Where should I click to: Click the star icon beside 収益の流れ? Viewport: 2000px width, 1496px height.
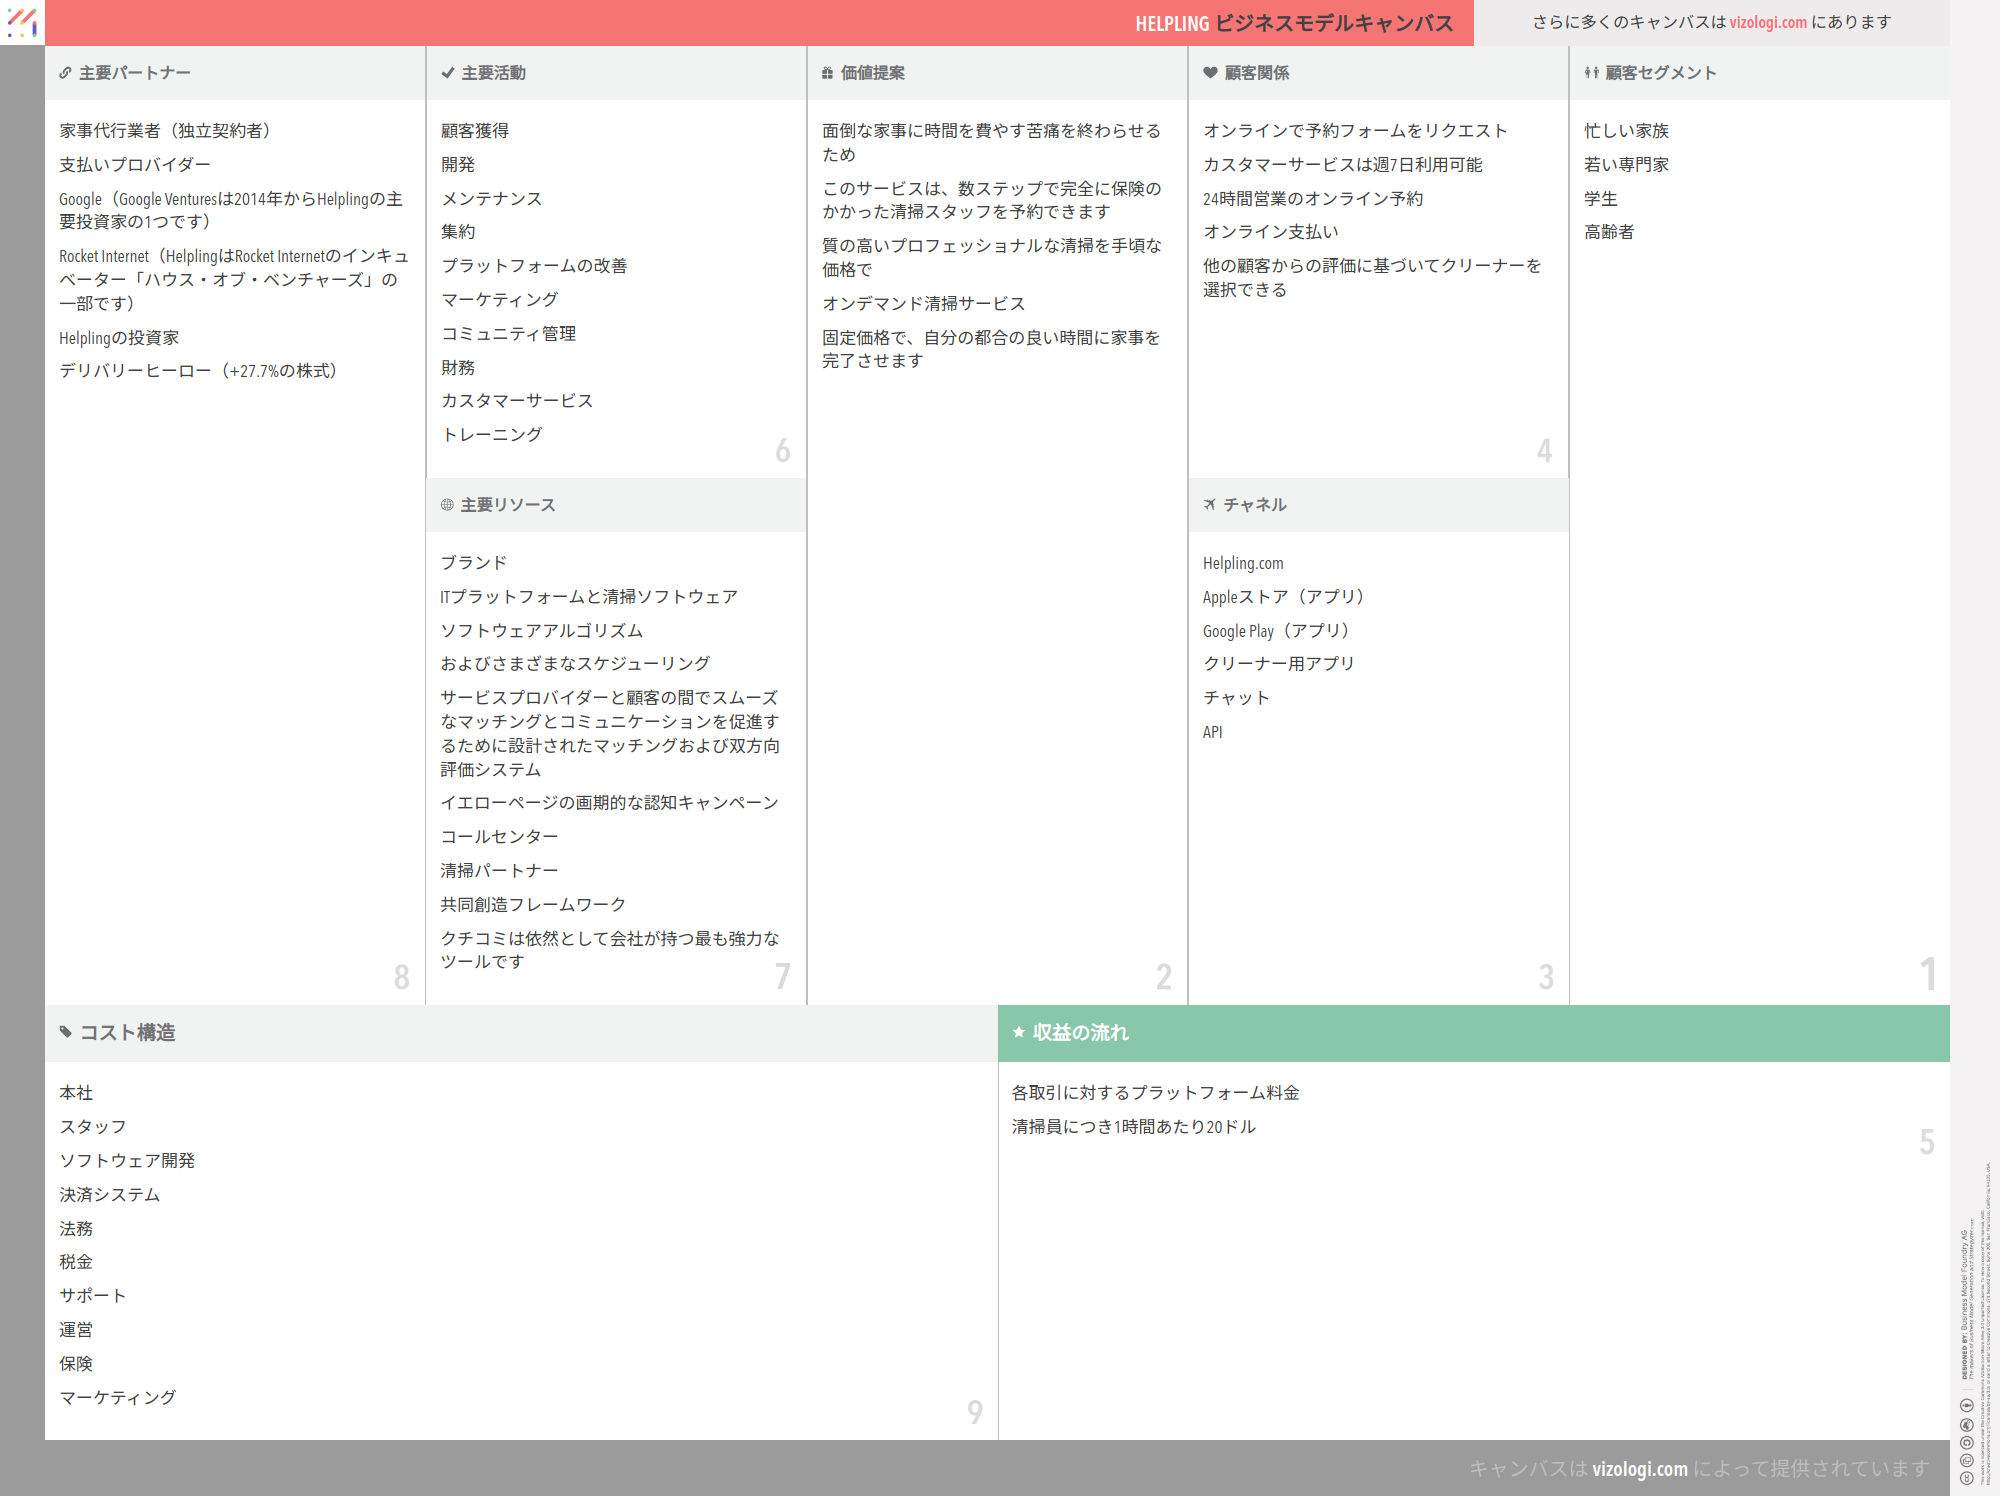(x=1019, y=1032)
